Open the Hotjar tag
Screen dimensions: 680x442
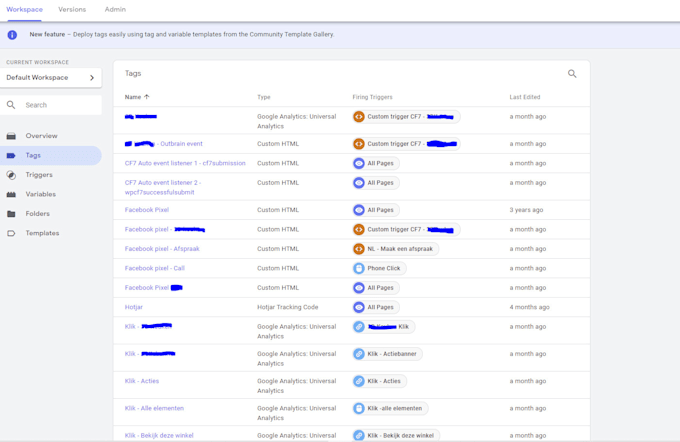135,307
